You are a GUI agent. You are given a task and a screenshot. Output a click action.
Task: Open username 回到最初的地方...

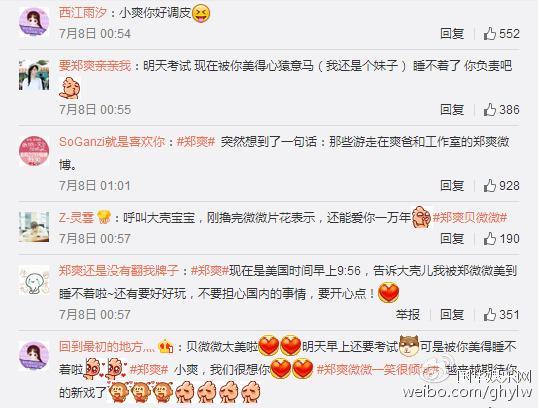(x=107, y=347)
